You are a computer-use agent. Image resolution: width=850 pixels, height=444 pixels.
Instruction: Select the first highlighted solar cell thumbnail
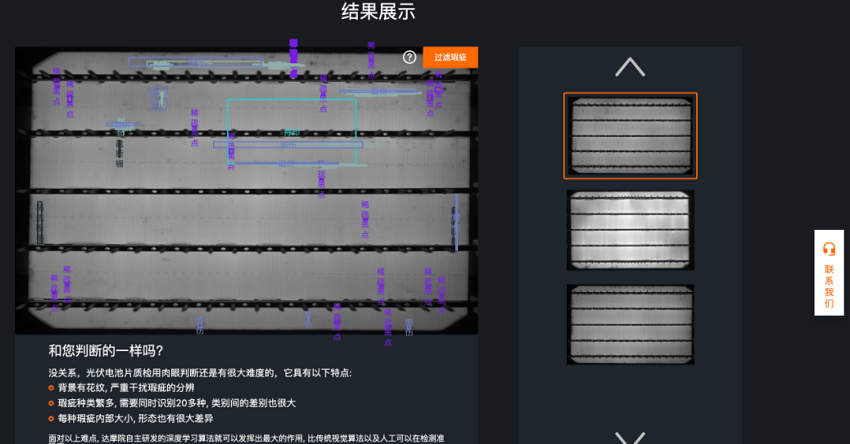pyautogui.click(x=630, y=136)
